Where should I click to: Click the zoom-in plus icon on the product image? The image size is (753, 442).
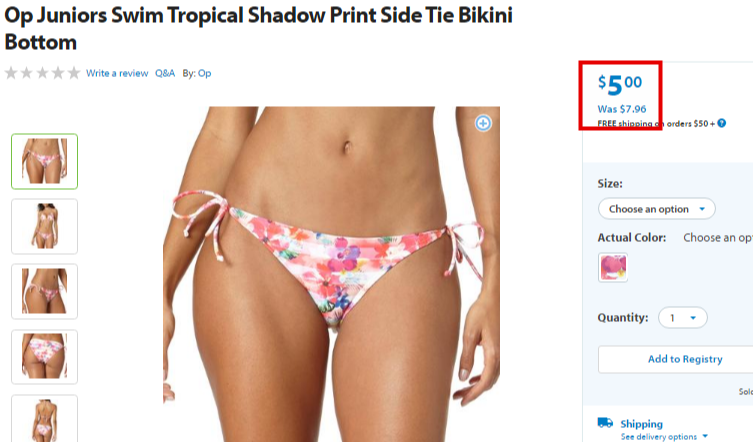483,123
